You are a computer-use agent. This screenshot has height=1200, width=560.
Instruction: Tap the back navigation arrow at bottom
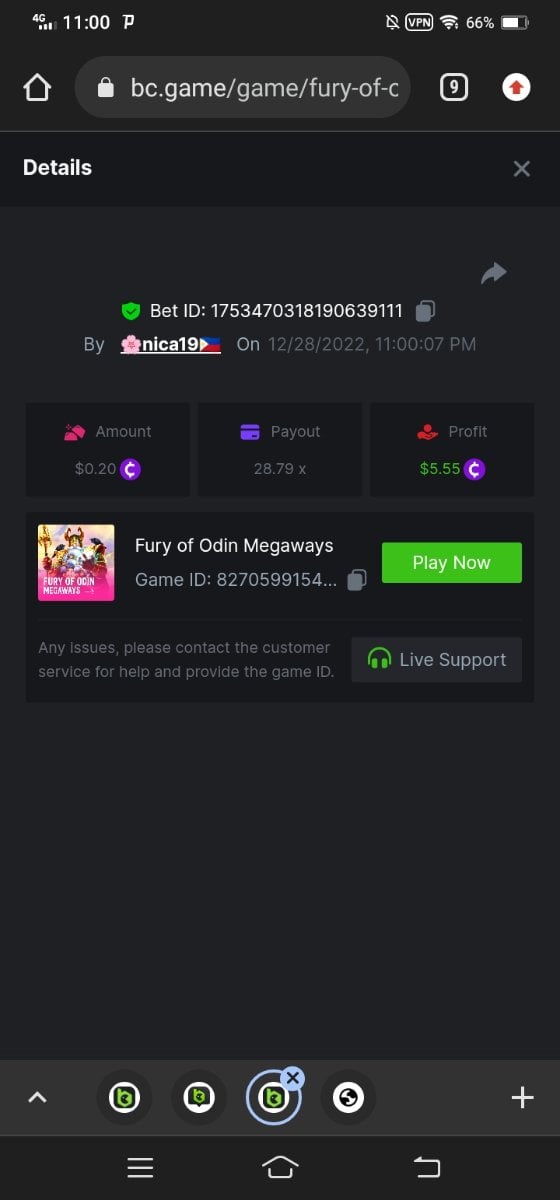coord(427,1167)
